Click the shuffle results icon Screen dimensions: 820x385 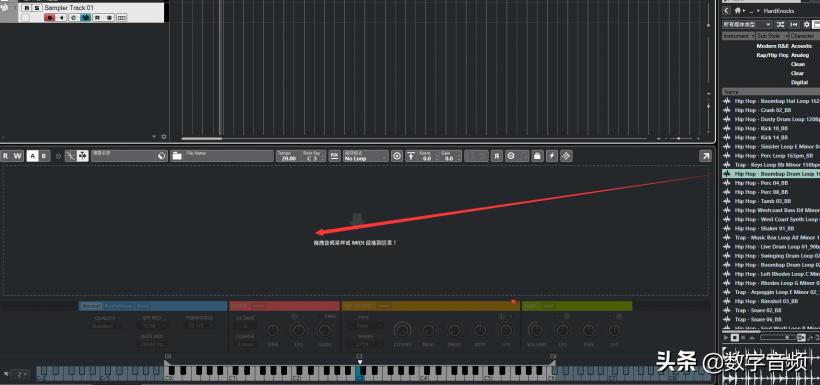(780, 25)
